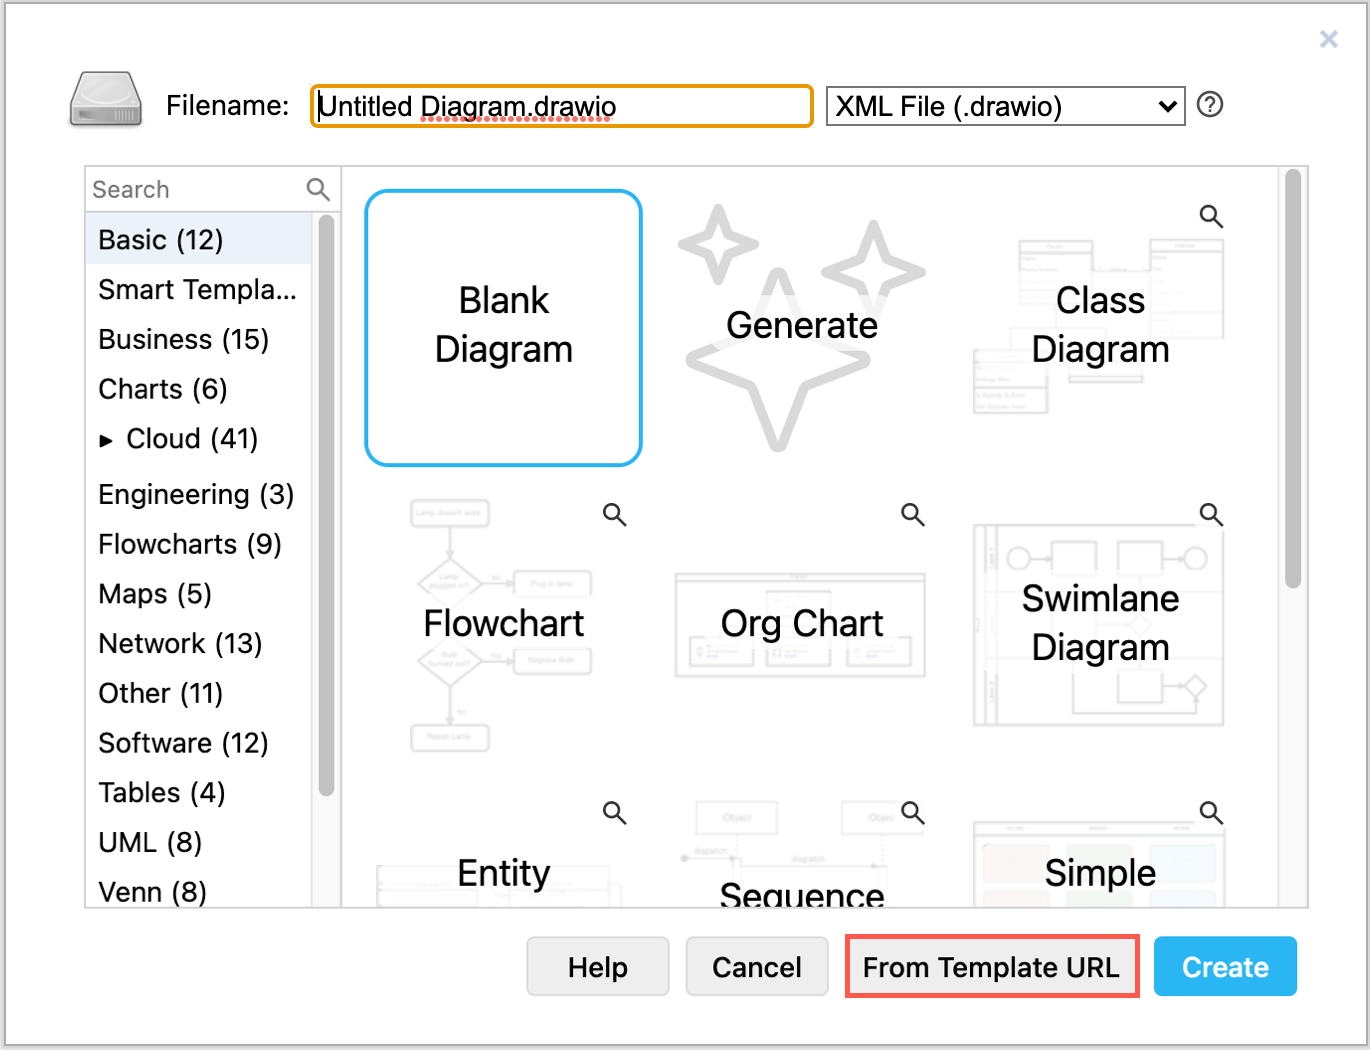
Task: Select the UML category
Action: click(148, 842)
